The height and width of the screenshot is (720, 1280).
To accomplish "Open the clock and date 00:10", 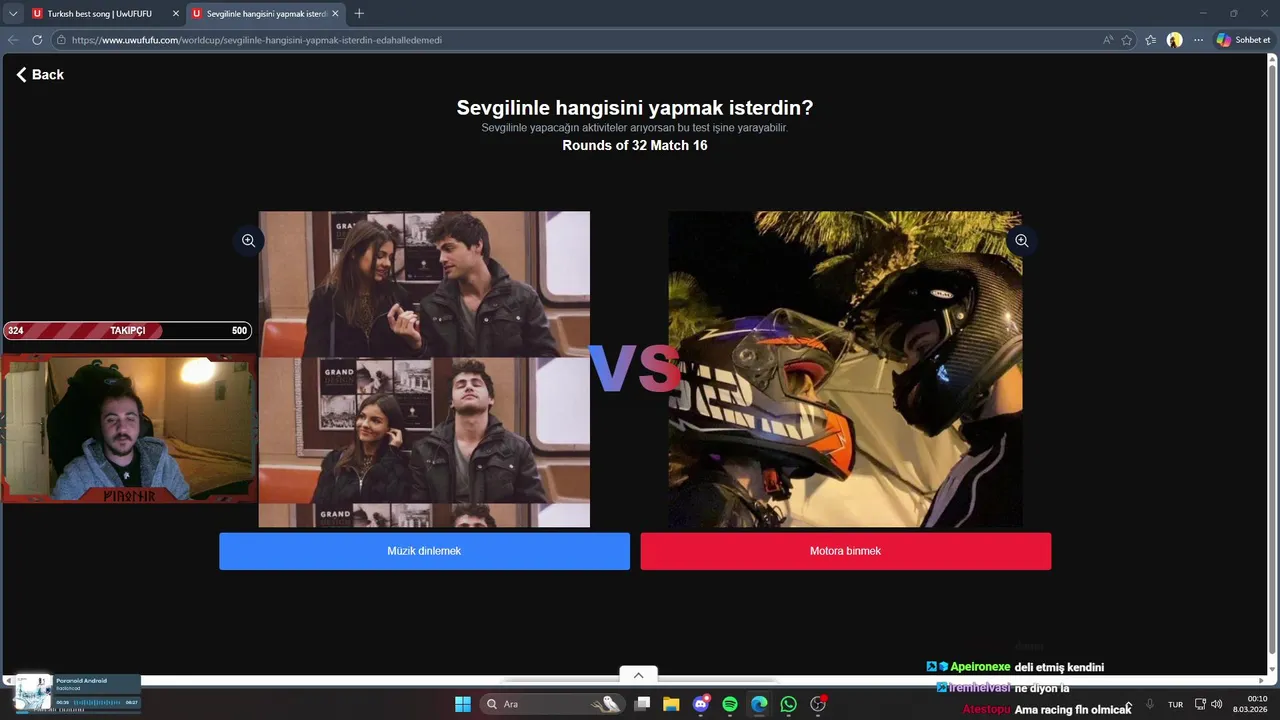I will tap(1250, 704).
